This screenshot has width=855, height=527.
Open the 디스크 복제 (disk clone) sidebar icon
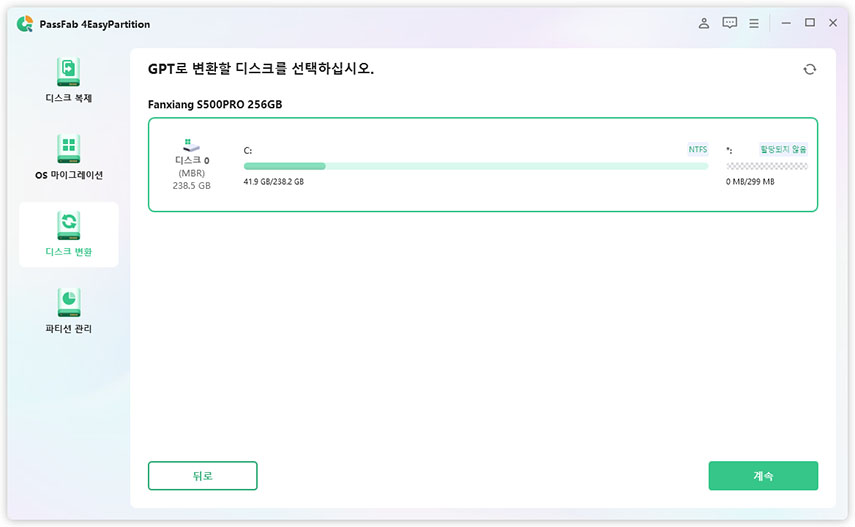[x=68, y=73]
